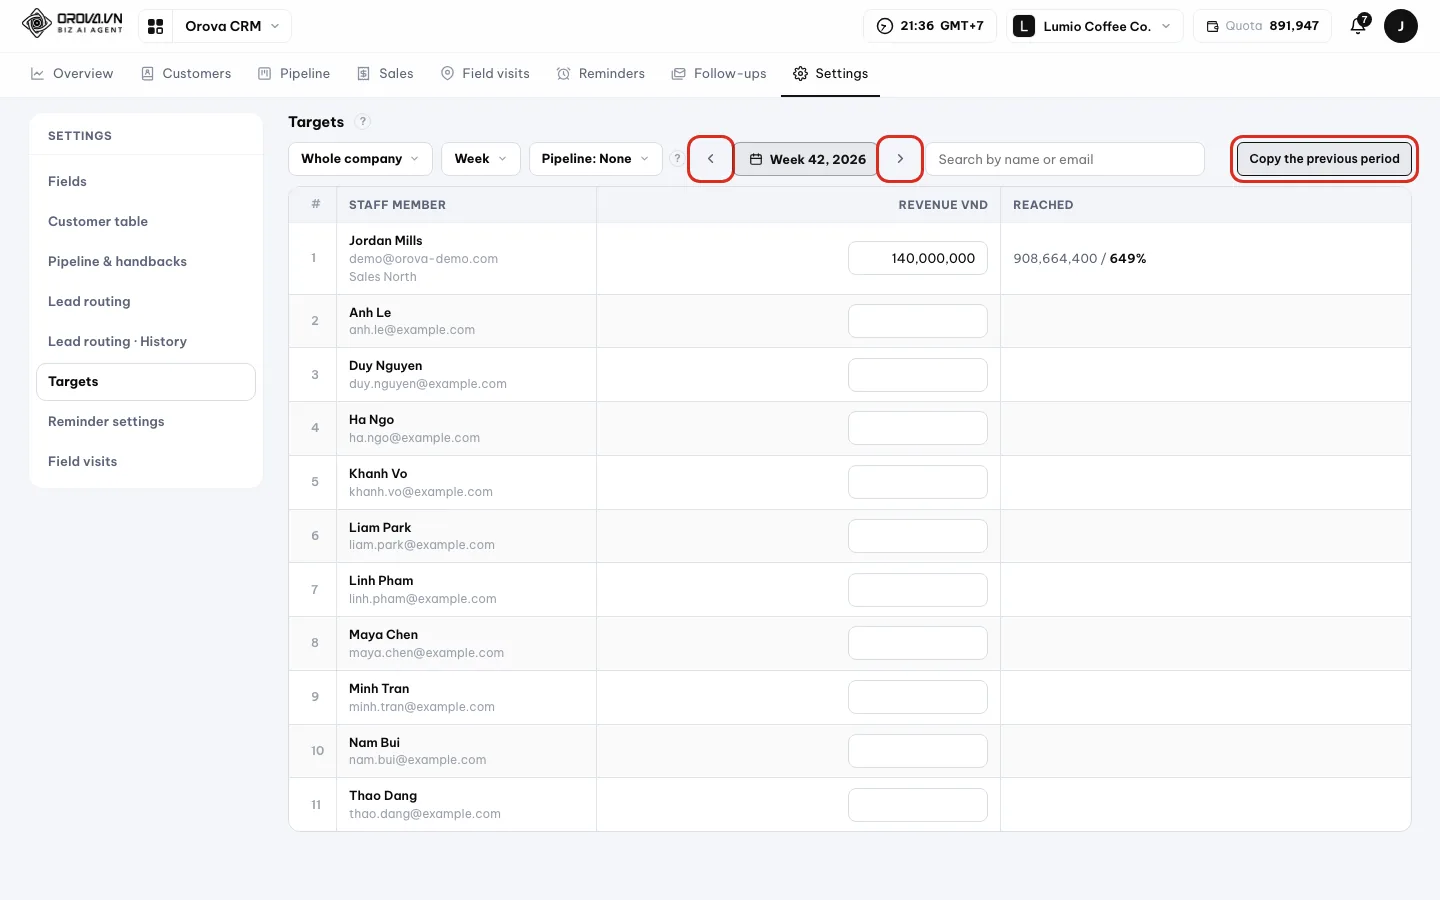Open the Whole company scope dropdown
This screenshot has height=900, width=1440.
point(360,159)
